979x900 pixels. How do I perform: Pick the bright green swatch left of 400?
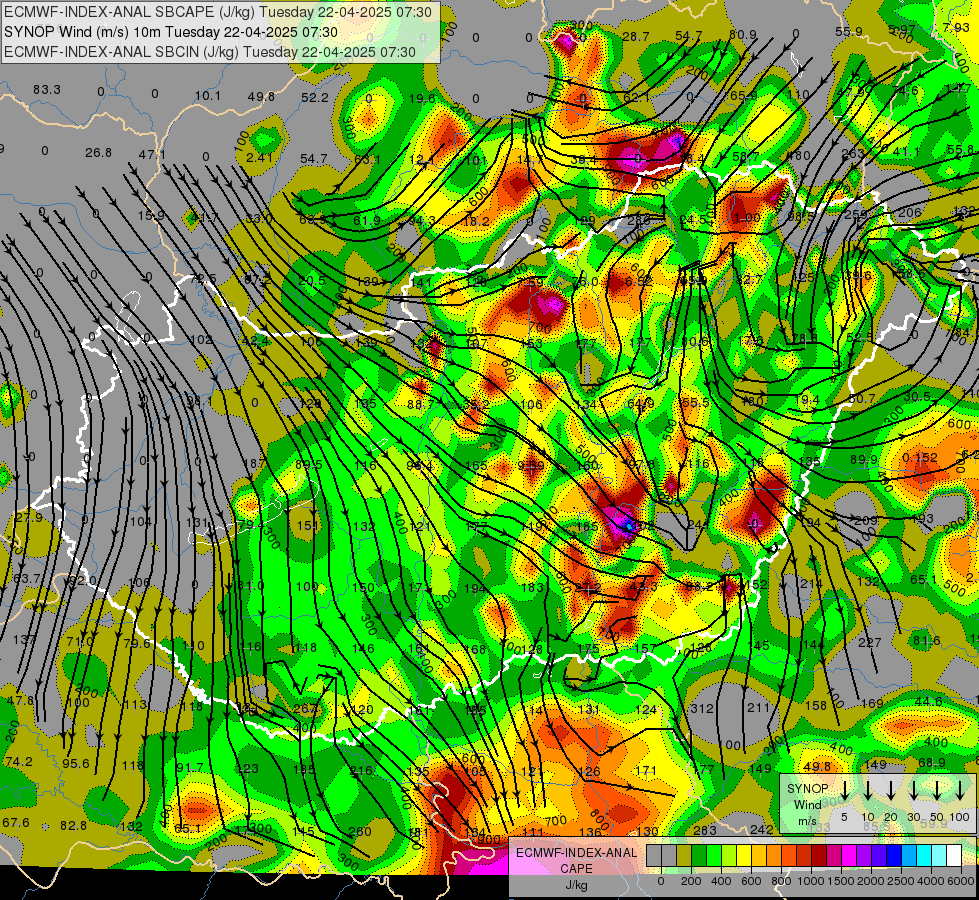tap(714, 856)
